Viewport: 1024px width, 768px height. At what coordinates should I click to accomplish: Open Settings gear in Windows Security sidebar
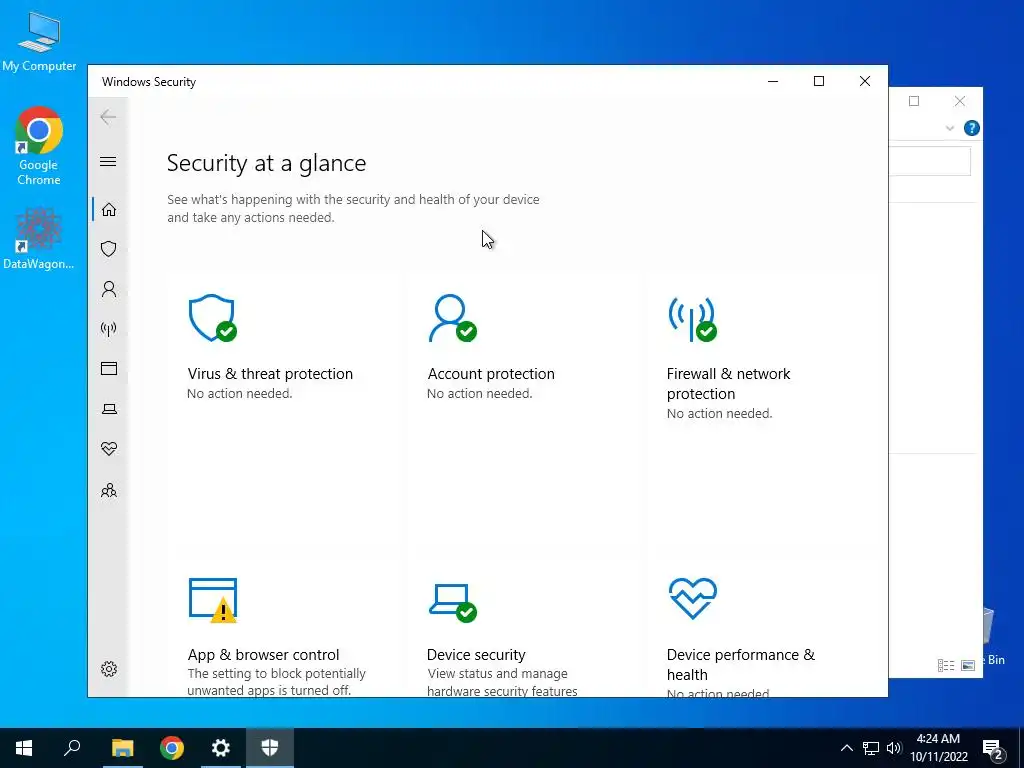(x=109, y=669)
